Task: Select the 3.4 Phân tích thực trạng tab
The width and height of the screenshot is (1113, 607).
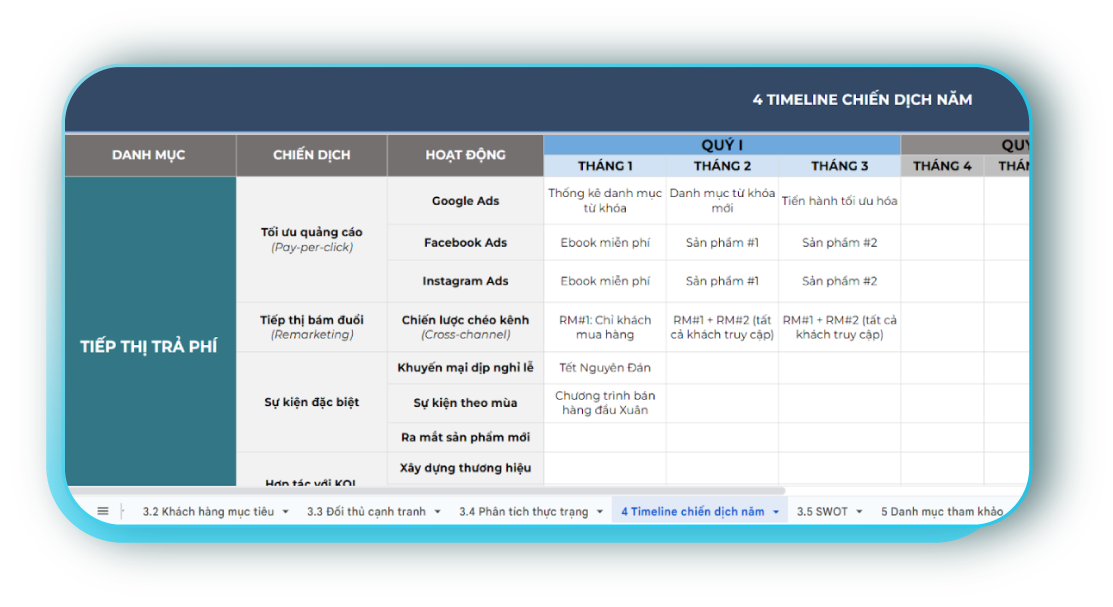Action: pyautogui.click(x=523, y=512)
